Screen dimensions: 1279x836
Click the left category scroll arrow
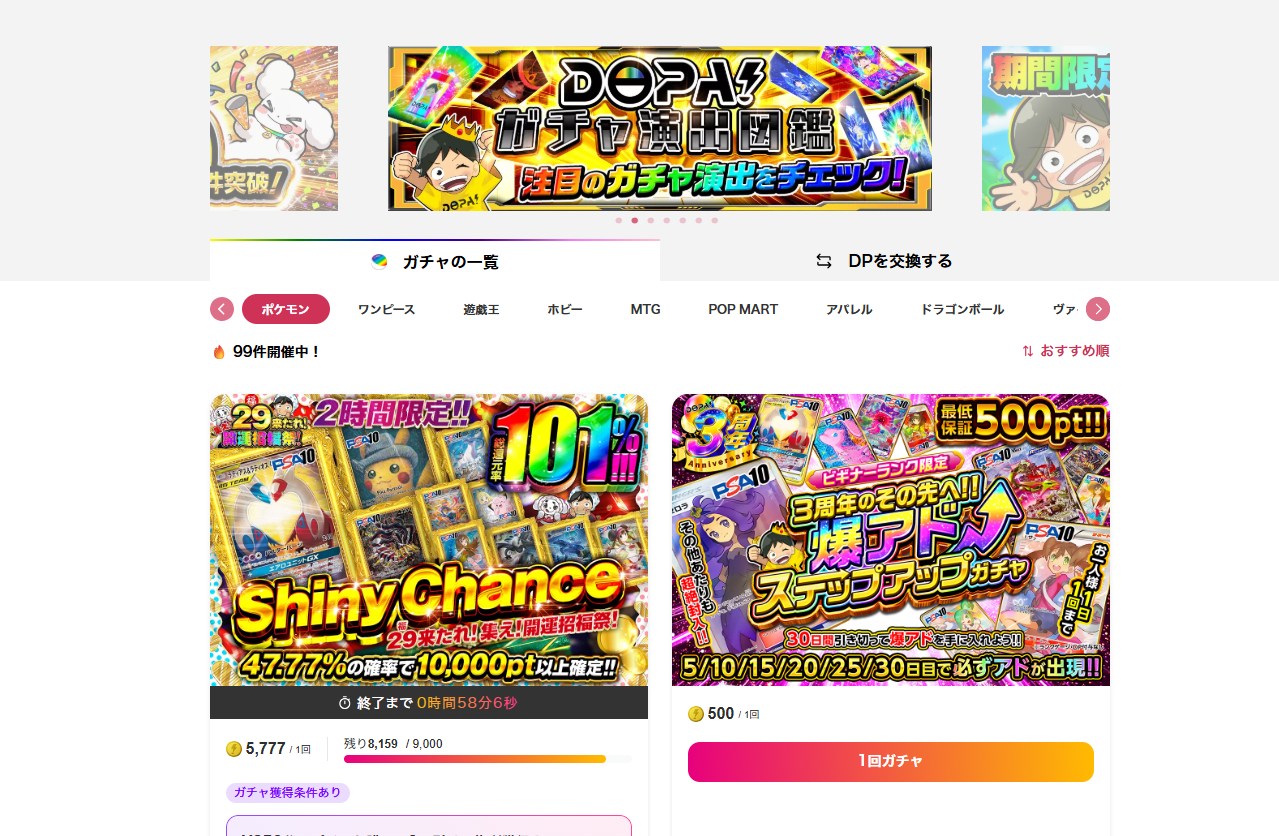[222, 309]
